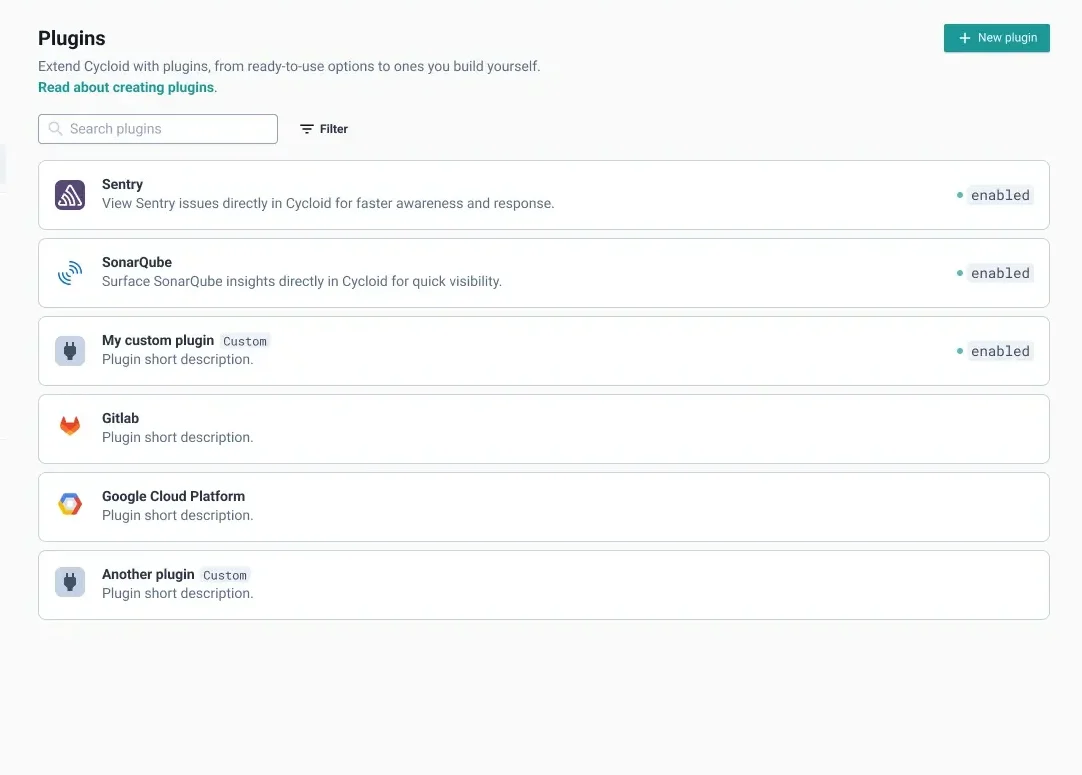This screenshot has width=1082, height=775.
Task: Click the filter lines icon
Action: (x=307, y=129)
